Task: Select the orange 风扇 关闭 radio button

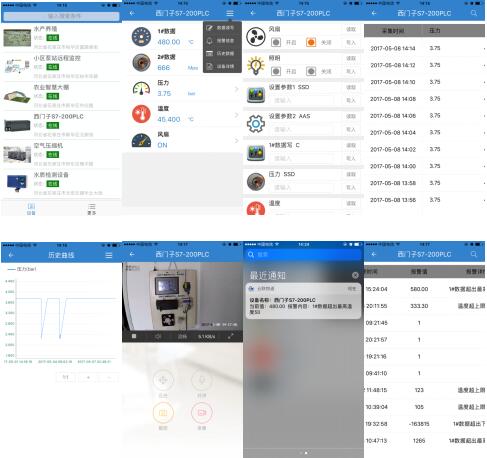Action: (311, 42)
